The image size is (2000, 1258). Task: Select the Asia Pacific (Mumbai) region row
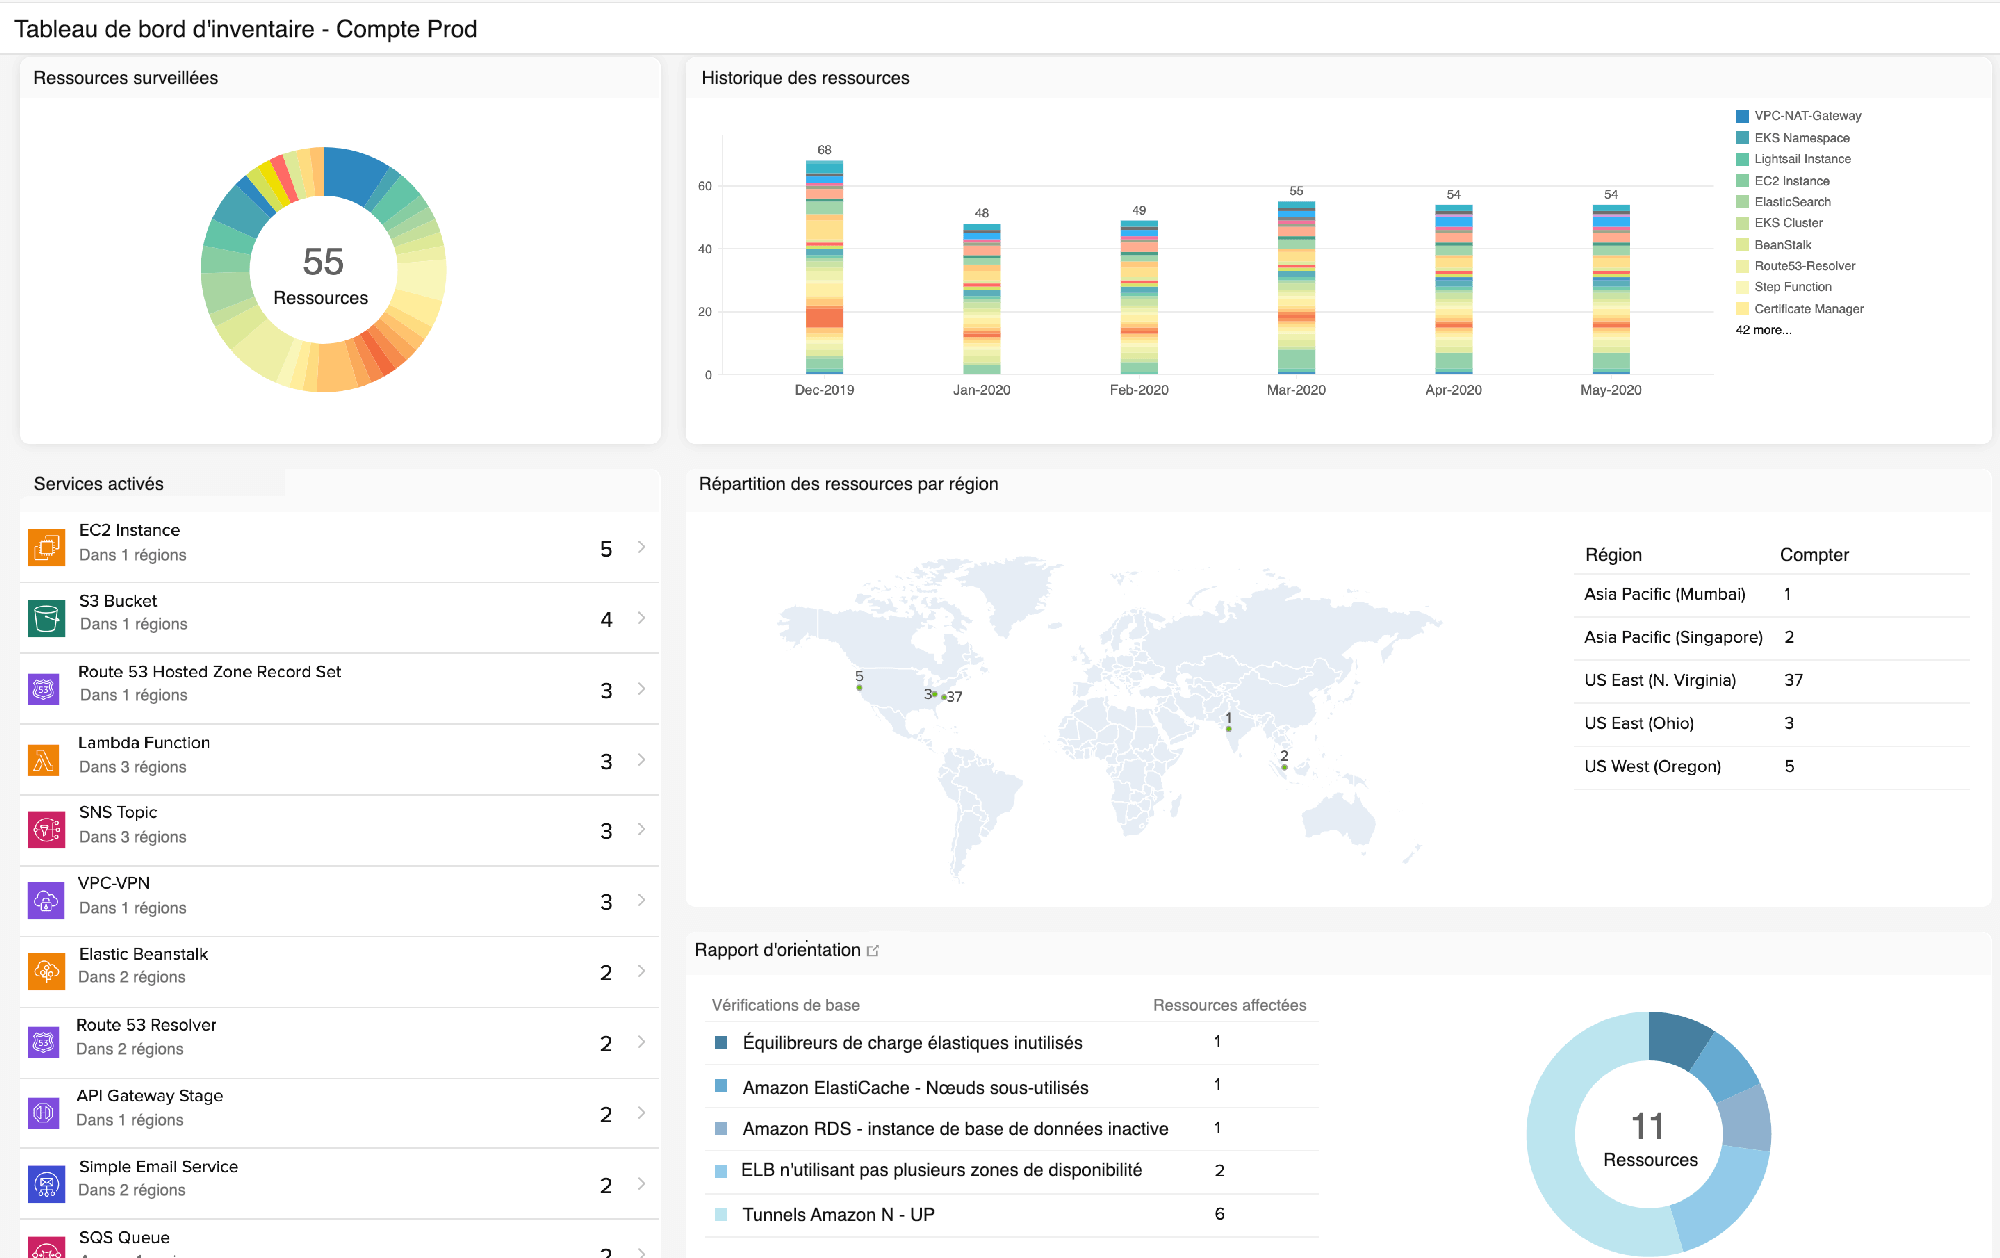[1772, 594]
